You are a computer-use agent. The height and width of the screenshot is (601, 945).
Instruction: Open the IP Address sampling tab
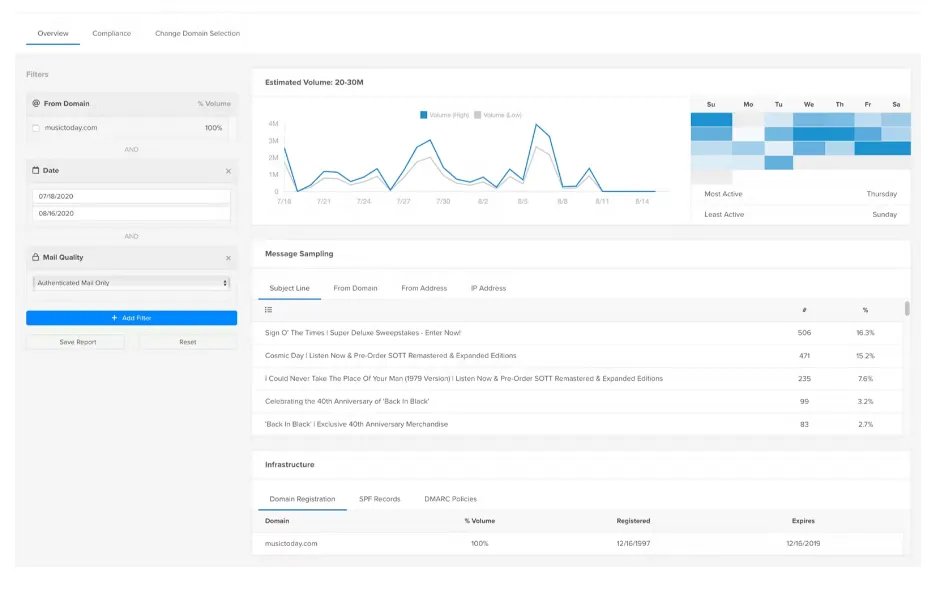coord(488,288)
